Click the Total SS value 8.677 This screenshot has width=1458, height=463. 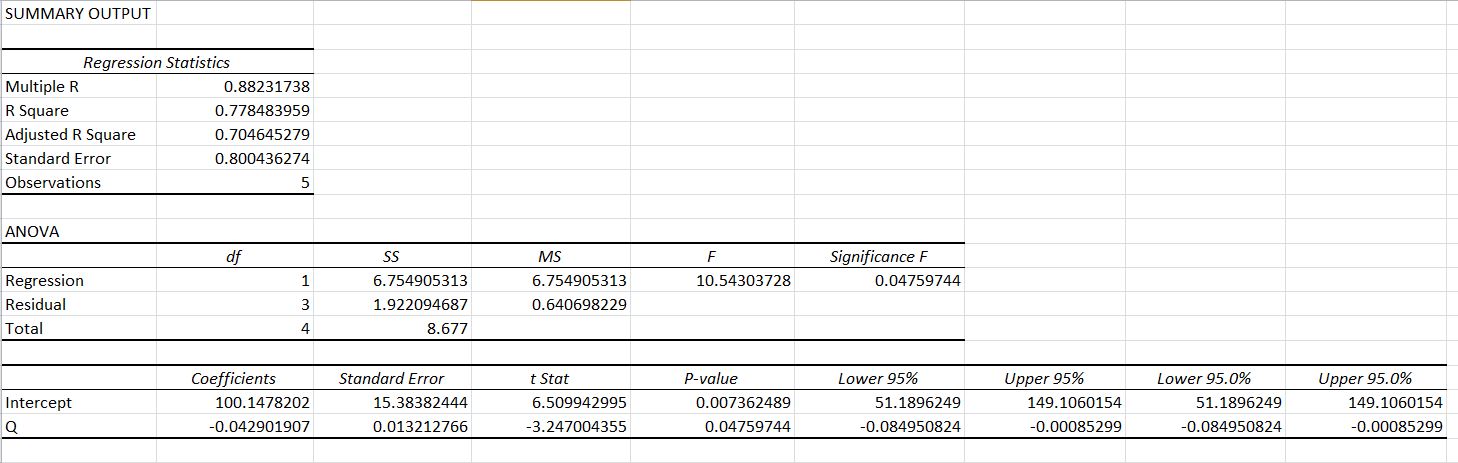click(447, 329)
